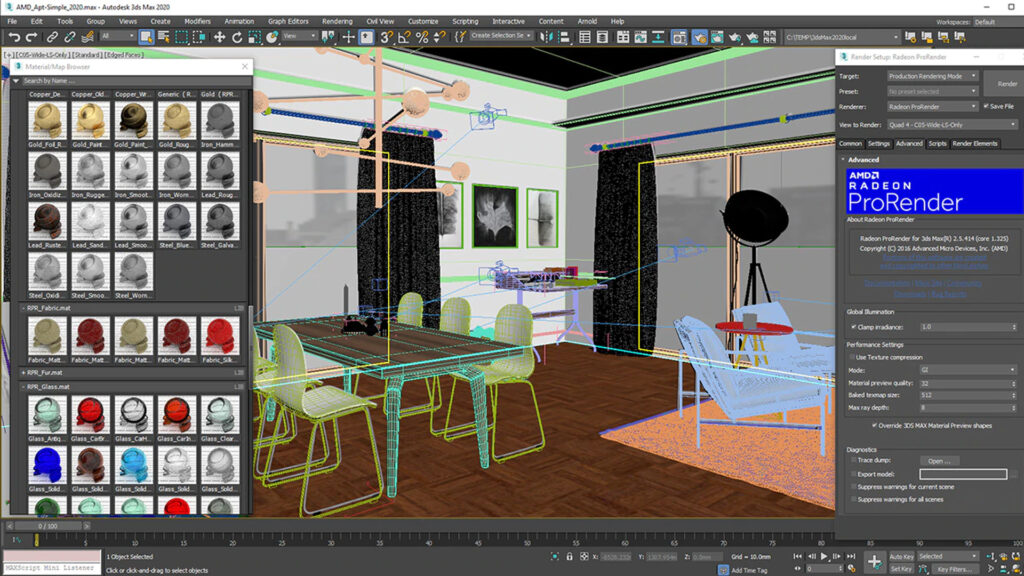Image resolution: width=1024 pixels, height=576 pixels.
Task: Click the Export model path input field
Action: point(963,474)
